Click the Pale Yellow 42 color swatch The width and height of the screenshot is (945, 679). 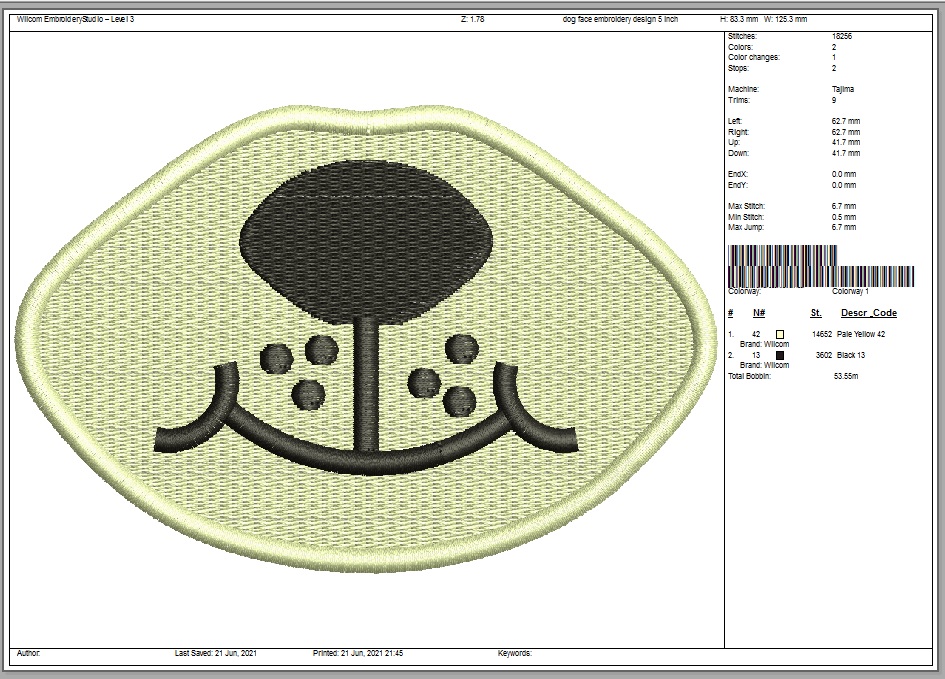[x=780, y=334]
